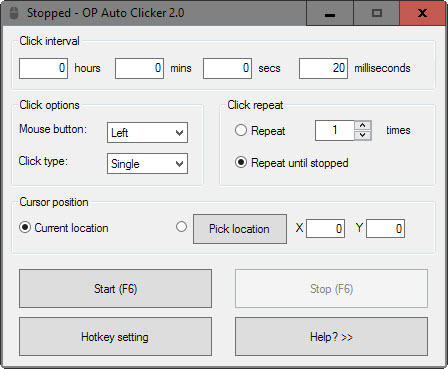Click the 'Cursor position' group label
Screen dimensions: 448x369
54,202
